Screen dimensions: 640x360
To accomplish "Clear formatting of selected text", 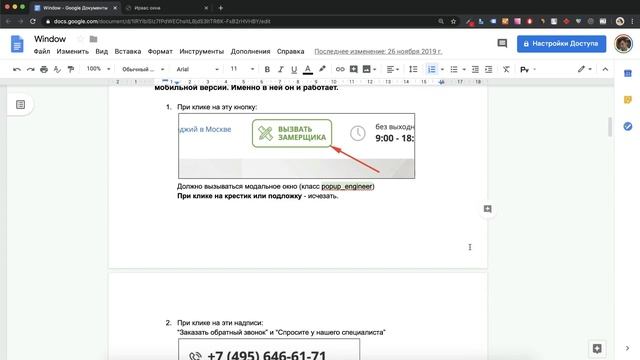I will pos(506,69).
